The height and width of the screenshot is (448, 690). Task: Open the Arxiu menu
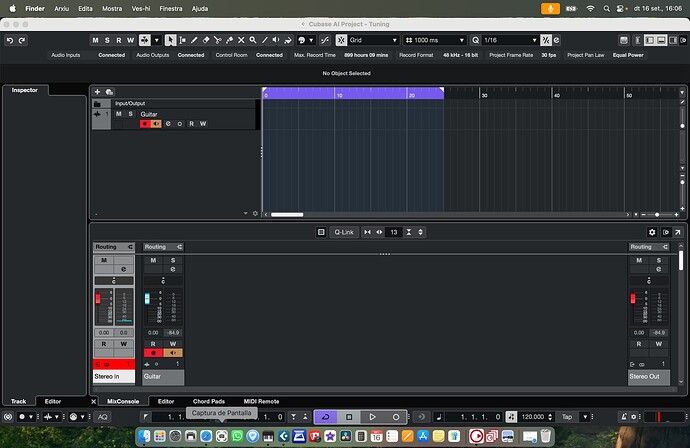coord(62,8)
